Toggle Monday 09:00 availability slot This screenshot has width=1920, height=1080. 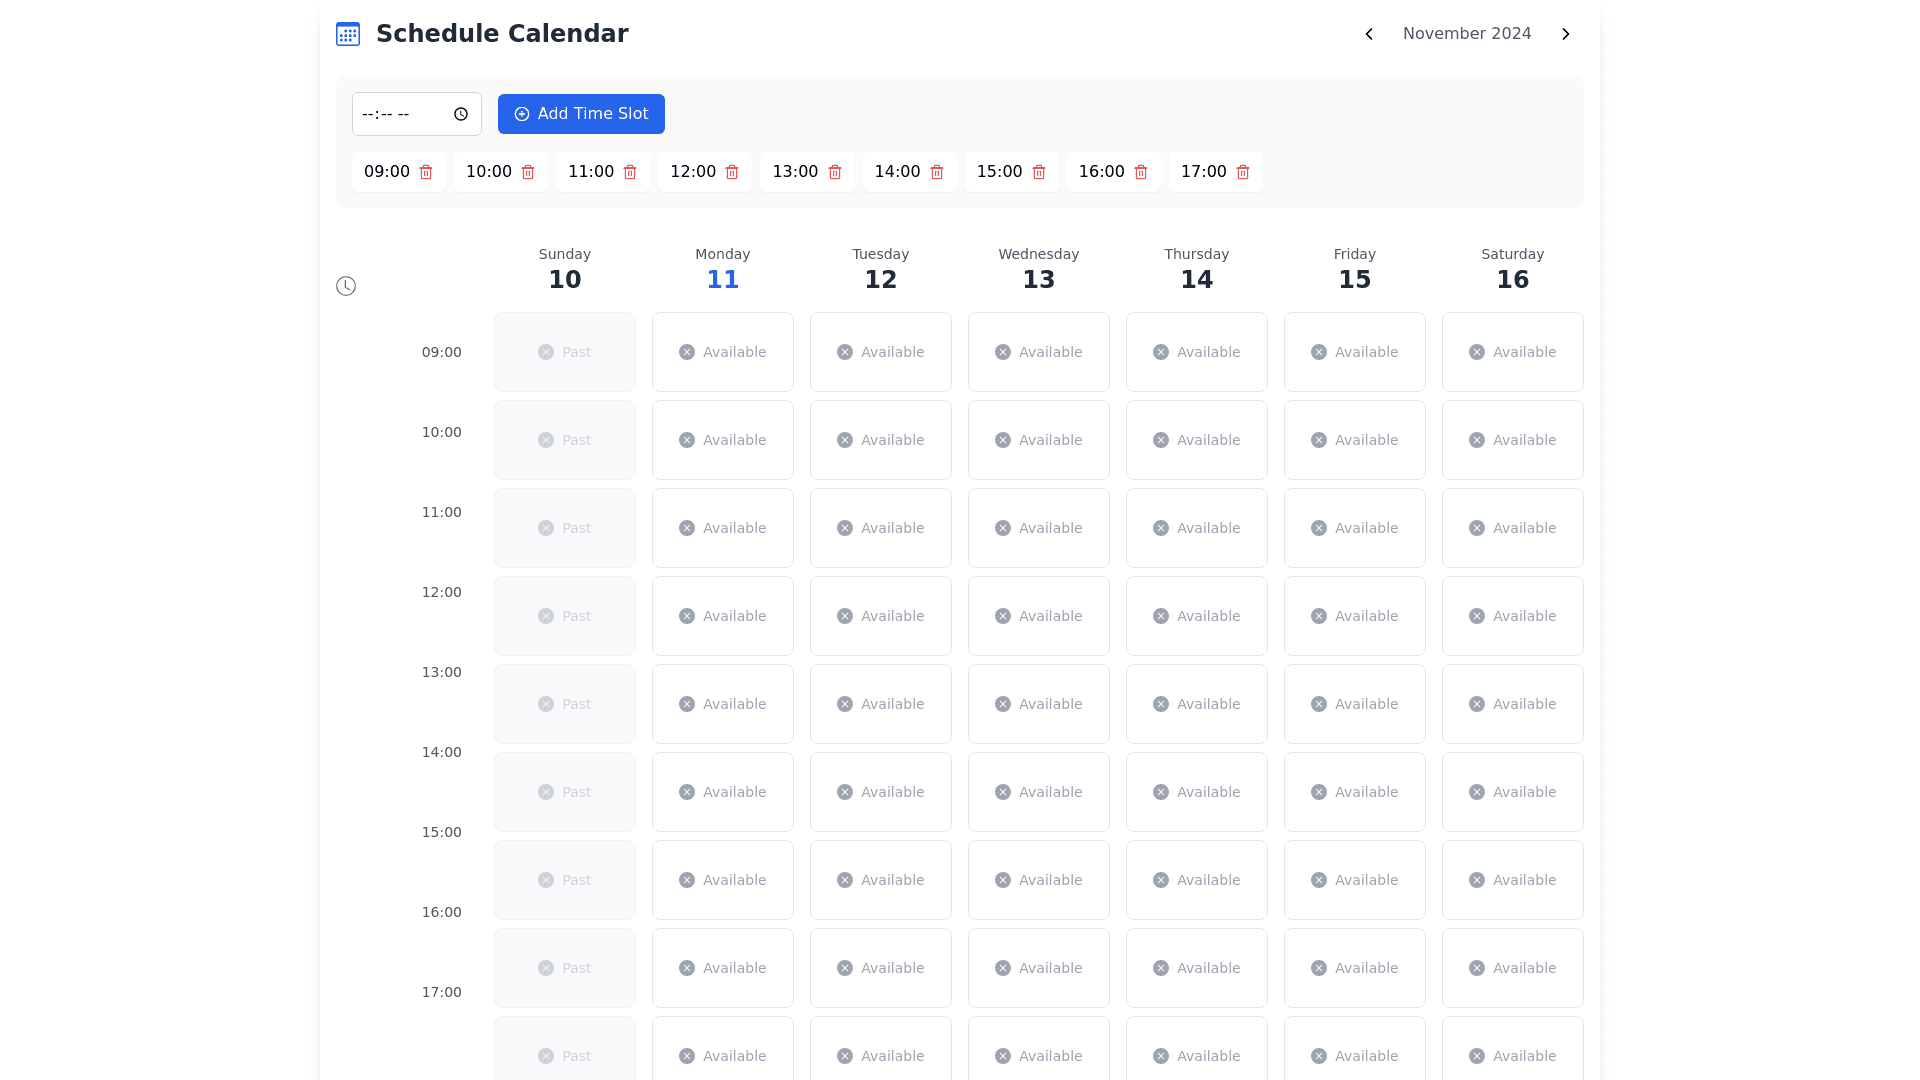click(722, 352)
